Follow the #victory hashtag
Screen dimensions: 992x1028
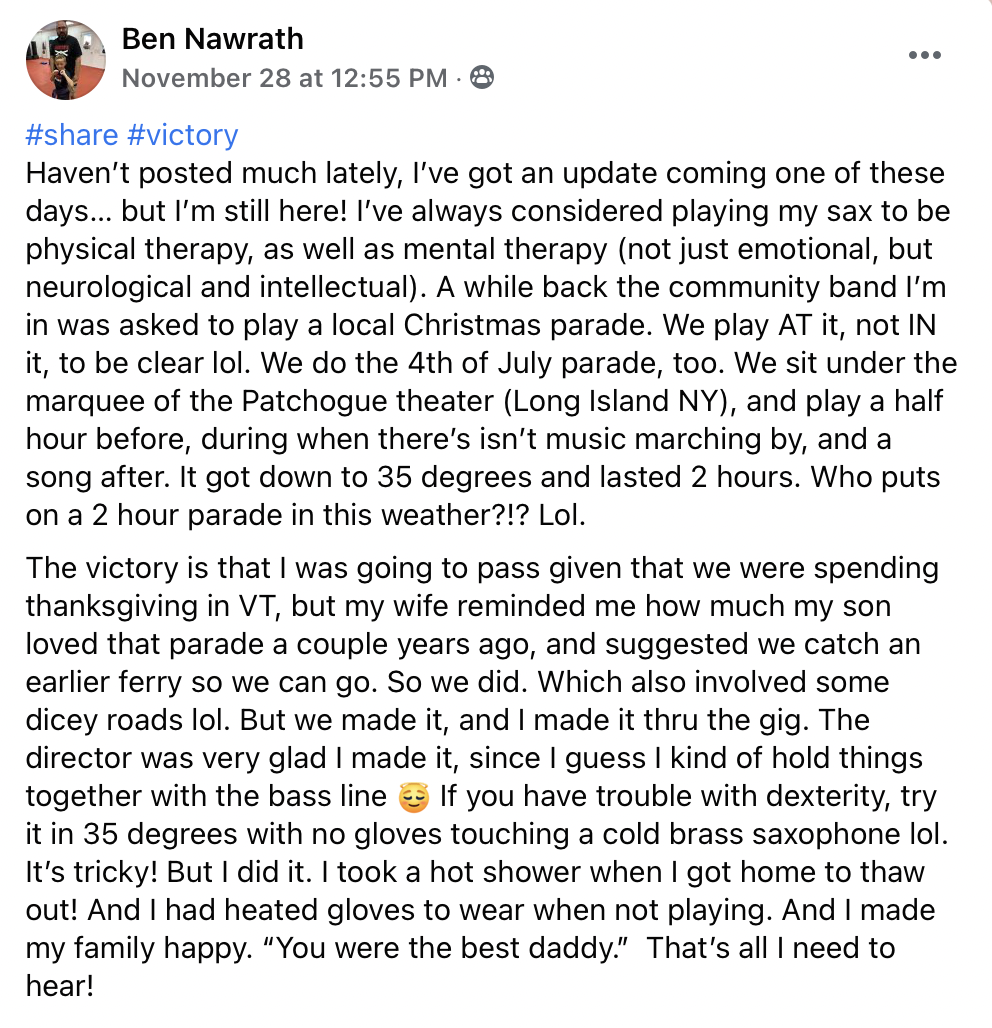click(182, 135)
